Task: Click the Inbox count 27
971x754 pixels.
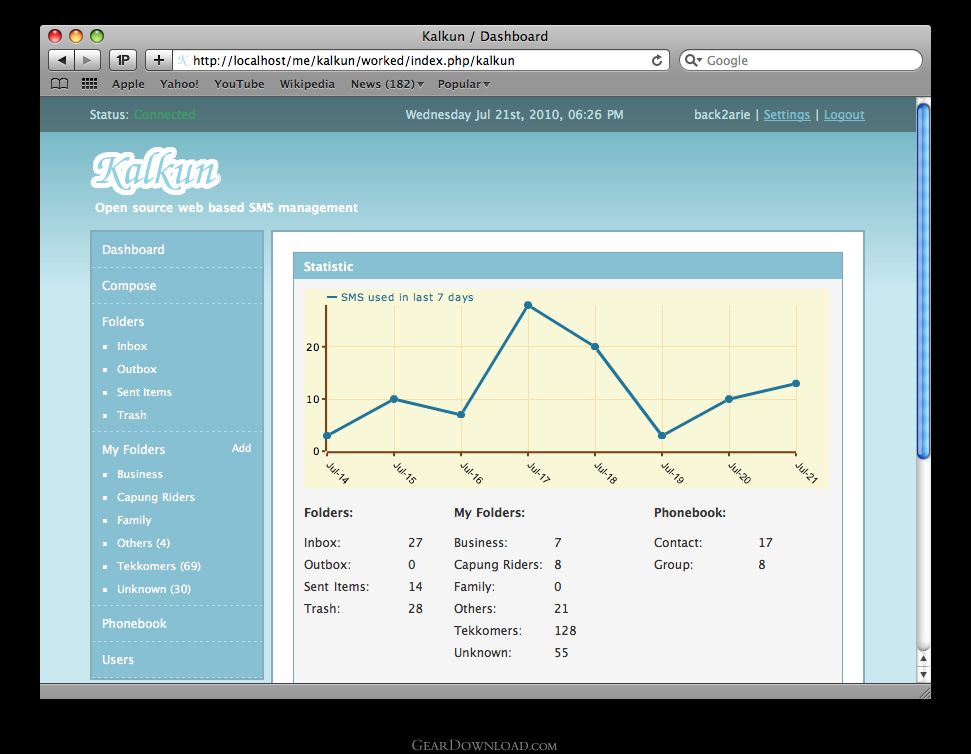Action: (415, 542)
